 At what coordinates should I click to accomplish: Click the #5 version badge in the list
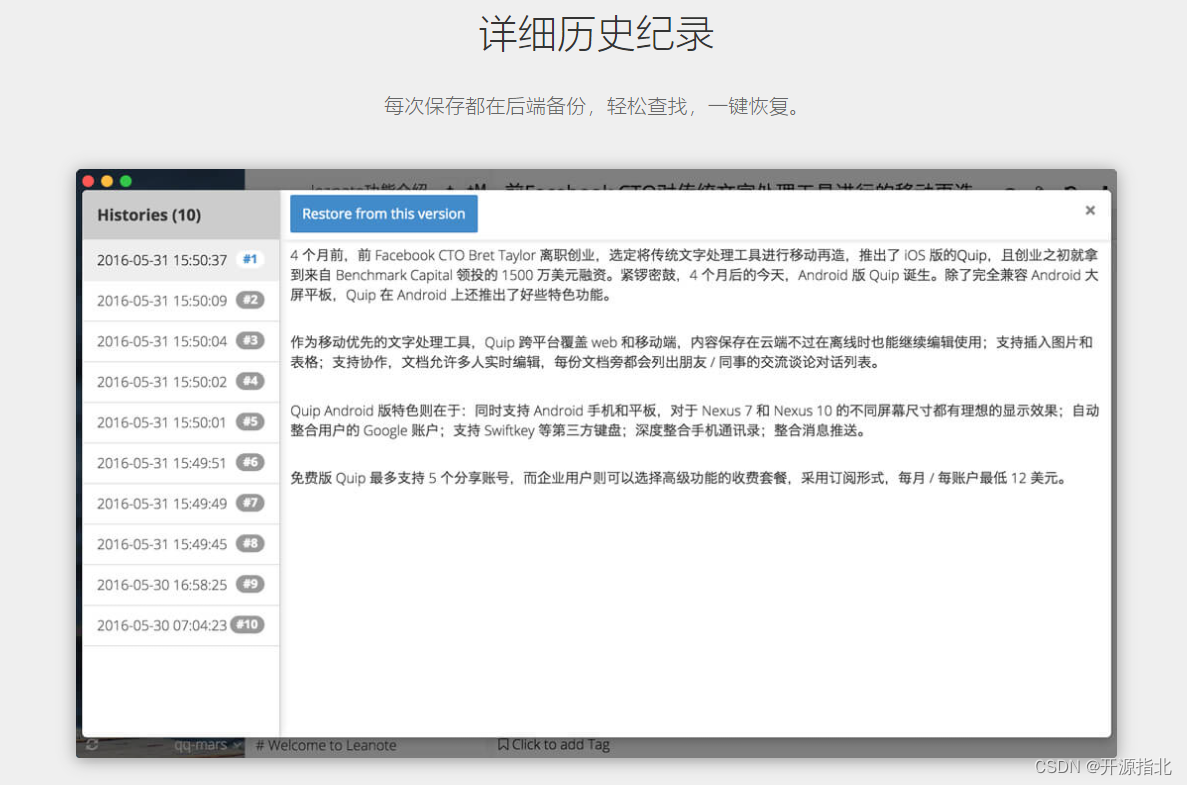click(251, 422)
